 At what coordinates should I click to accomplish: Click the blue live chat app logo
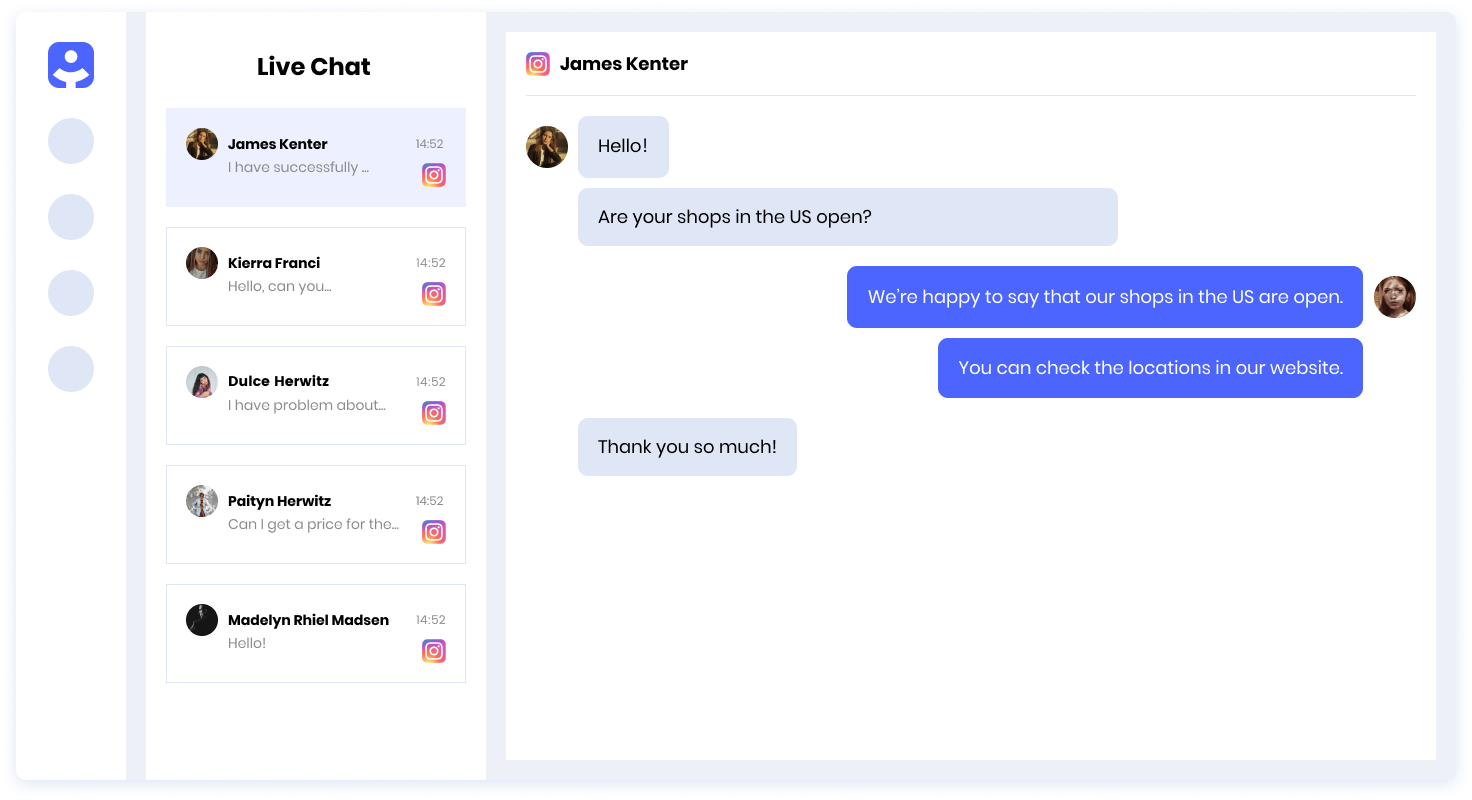click(70, 64)
